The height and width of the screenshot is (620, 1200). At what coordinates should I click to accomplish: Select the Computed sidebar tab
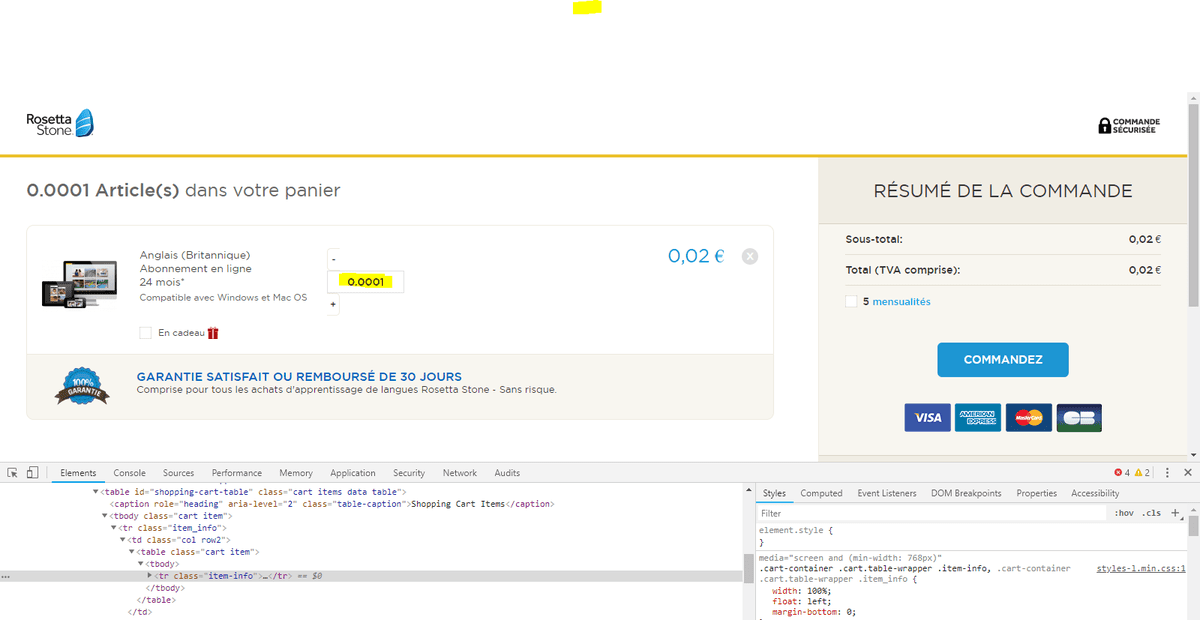coord(821,493)
